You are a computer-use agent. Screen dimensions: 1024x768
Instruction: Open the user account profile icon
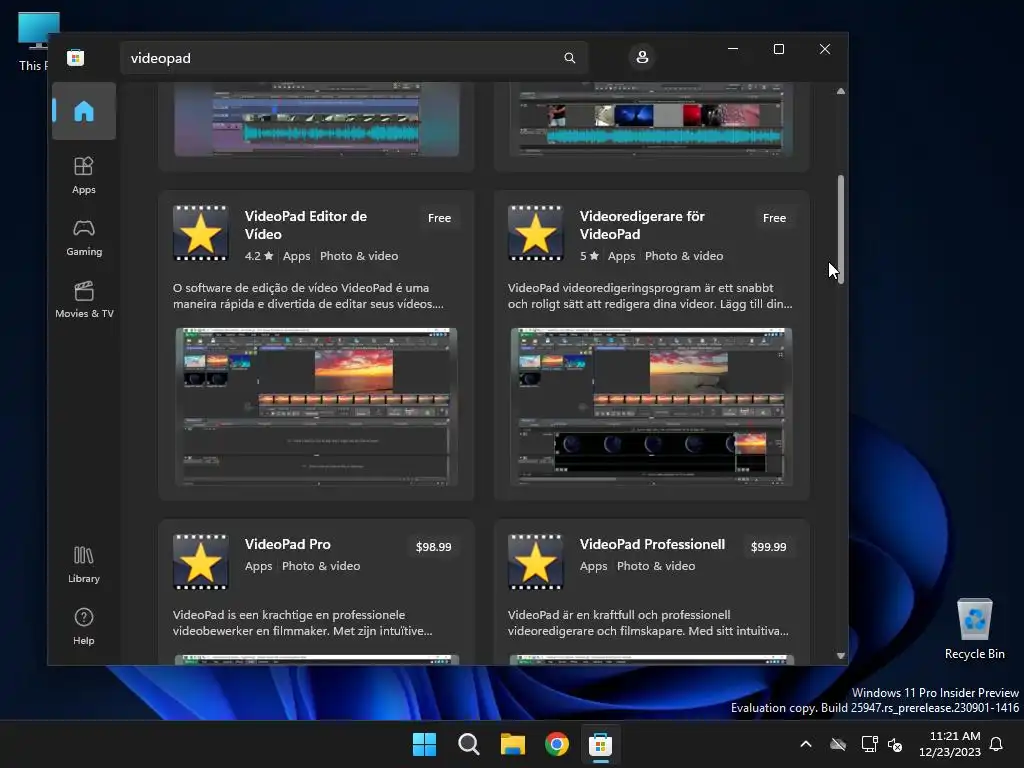pos(642,57)
